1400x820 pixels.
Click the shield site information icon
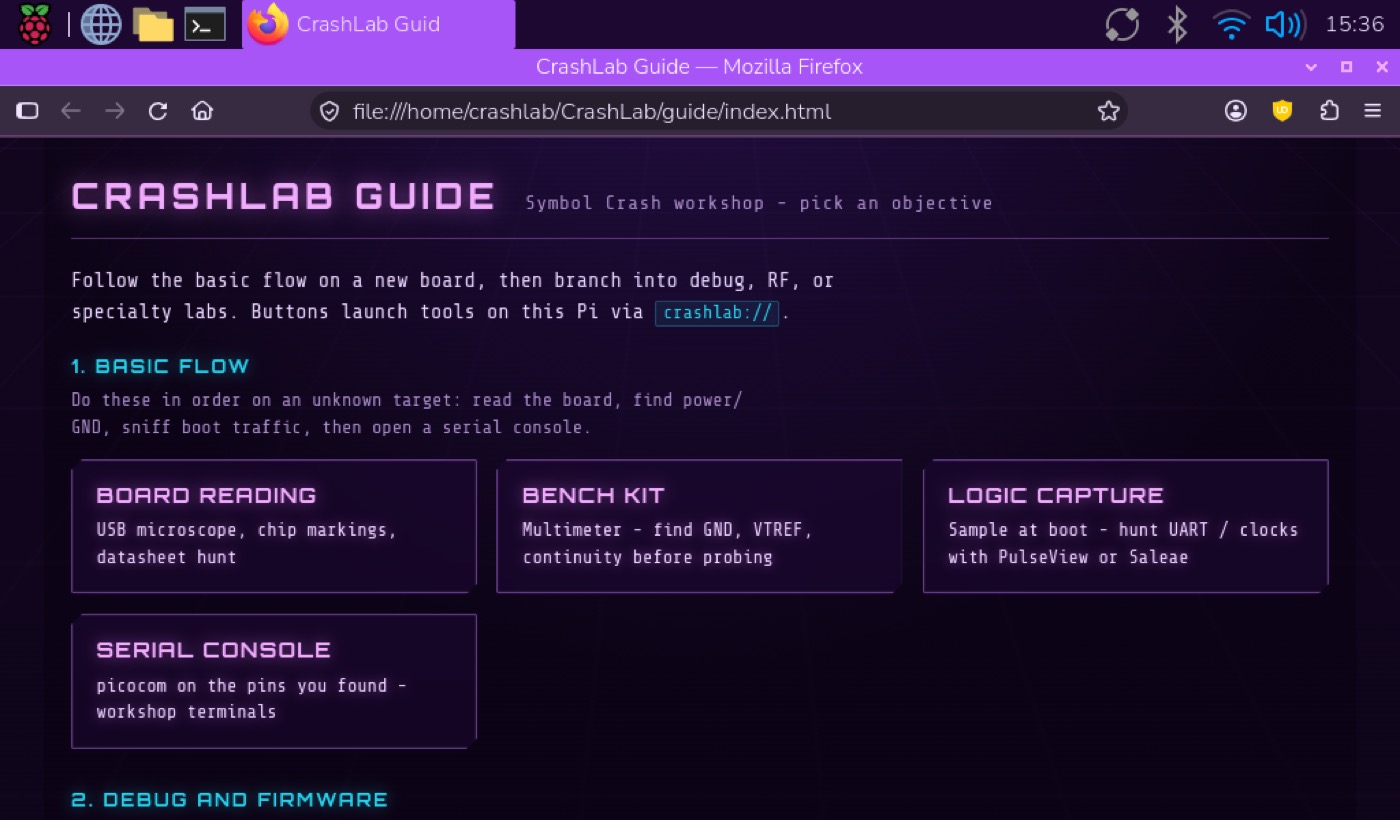(330, 111)
